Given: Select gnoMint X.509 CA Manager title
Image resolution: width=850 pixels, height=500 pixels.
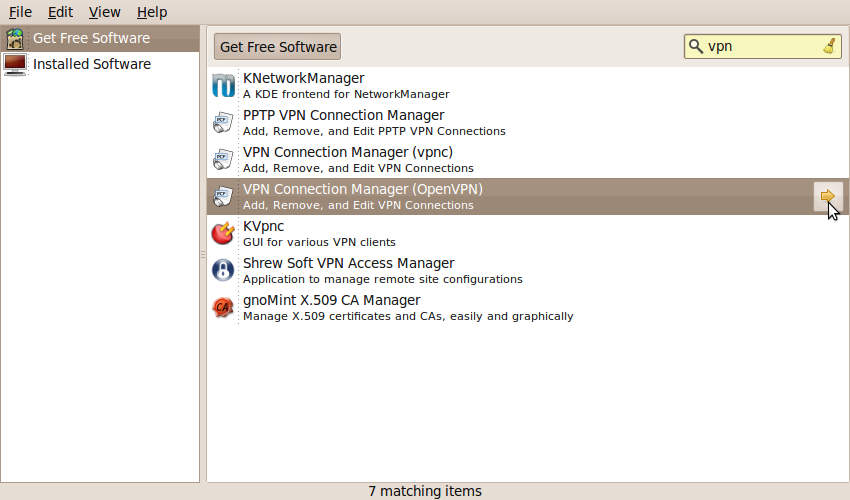Looking at the screenshot, I should click(332, 300).
